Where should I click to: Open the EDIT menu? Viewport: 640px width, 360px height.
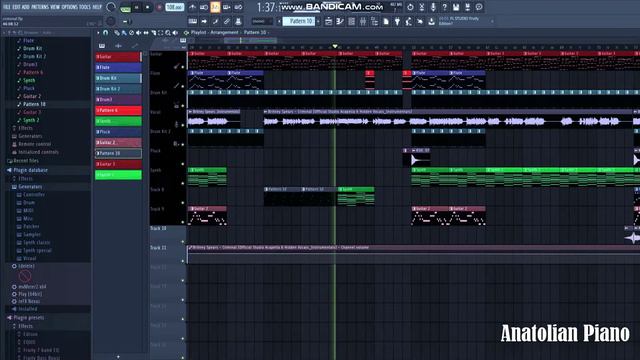coord(16,7)
